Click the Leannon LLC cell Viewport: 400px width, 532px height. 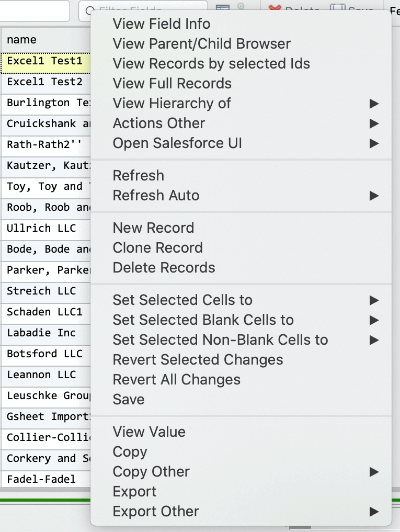coord(46,377)
